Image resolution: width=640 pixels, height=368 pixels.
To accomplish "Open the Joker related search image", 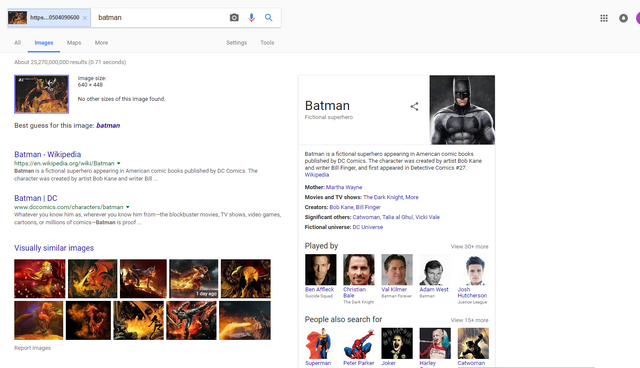I will click(397, 343).
